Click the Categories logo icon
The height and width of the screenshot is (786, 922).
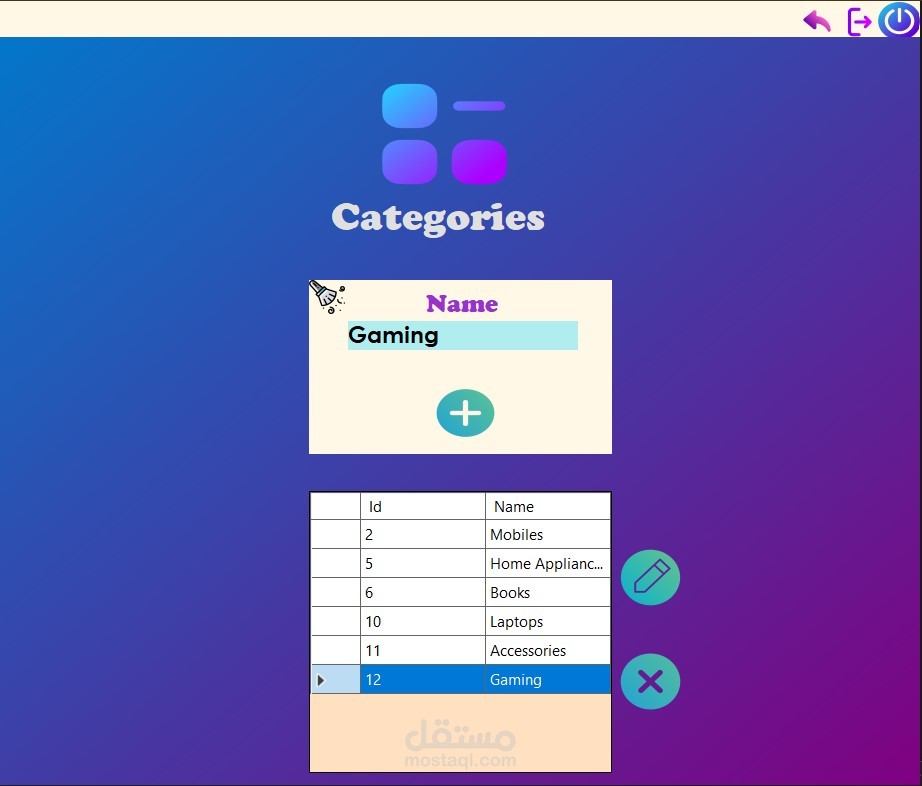[444, 134]
